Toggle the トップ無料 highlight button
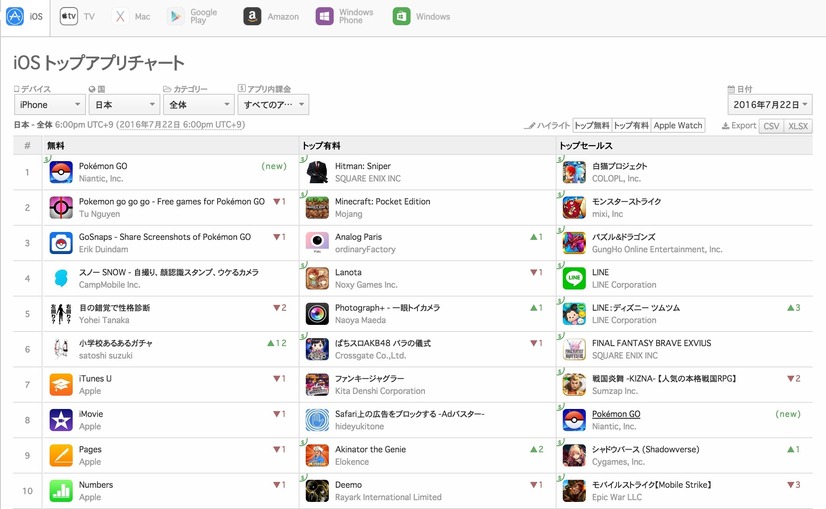The image size is (826, 509). click(592, 125)
